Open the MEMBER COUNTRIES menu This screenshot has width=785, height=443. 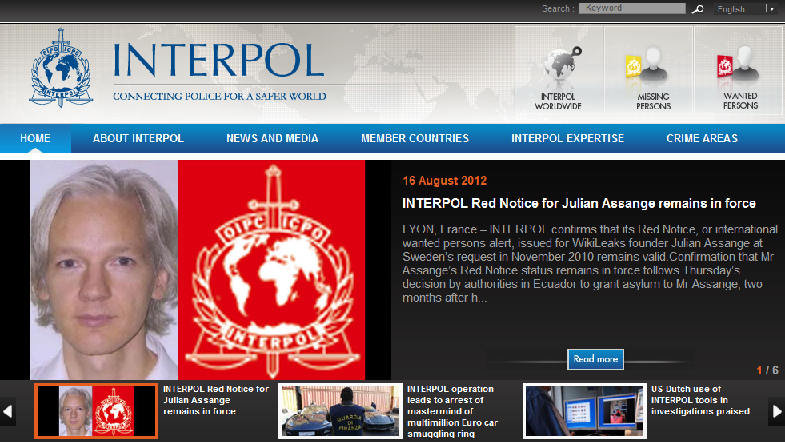415,138
